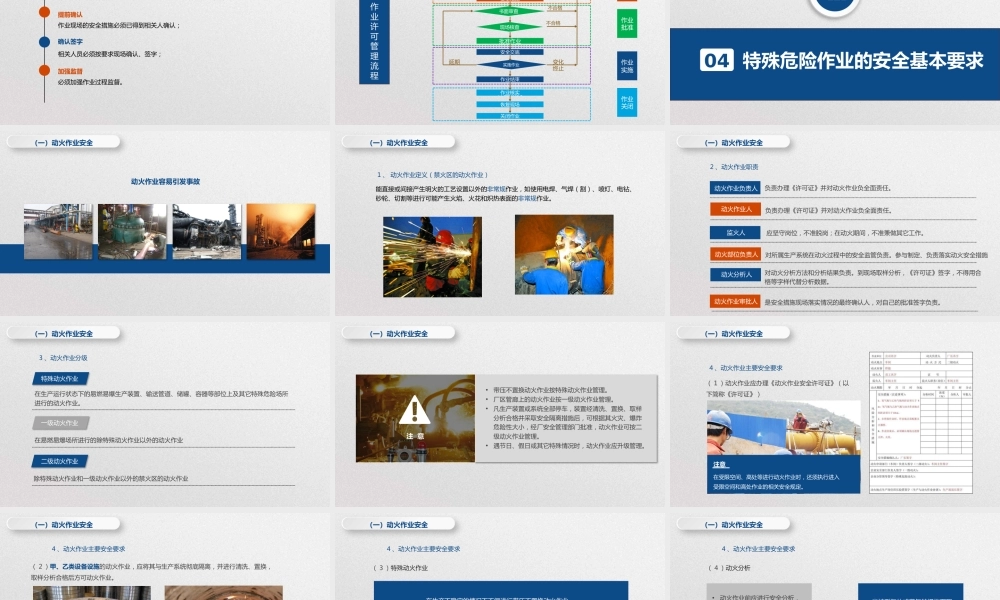Click the orange dot beside 加强监督
This screenshot has width=1000, height=600.
(x=44, y=71)
